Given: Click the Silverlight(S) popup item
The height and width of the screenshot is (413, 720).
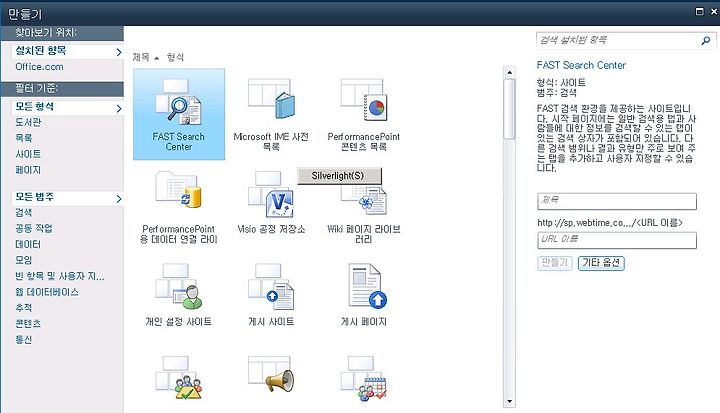Looking at the screenshot, I should (x=339, y=176).
